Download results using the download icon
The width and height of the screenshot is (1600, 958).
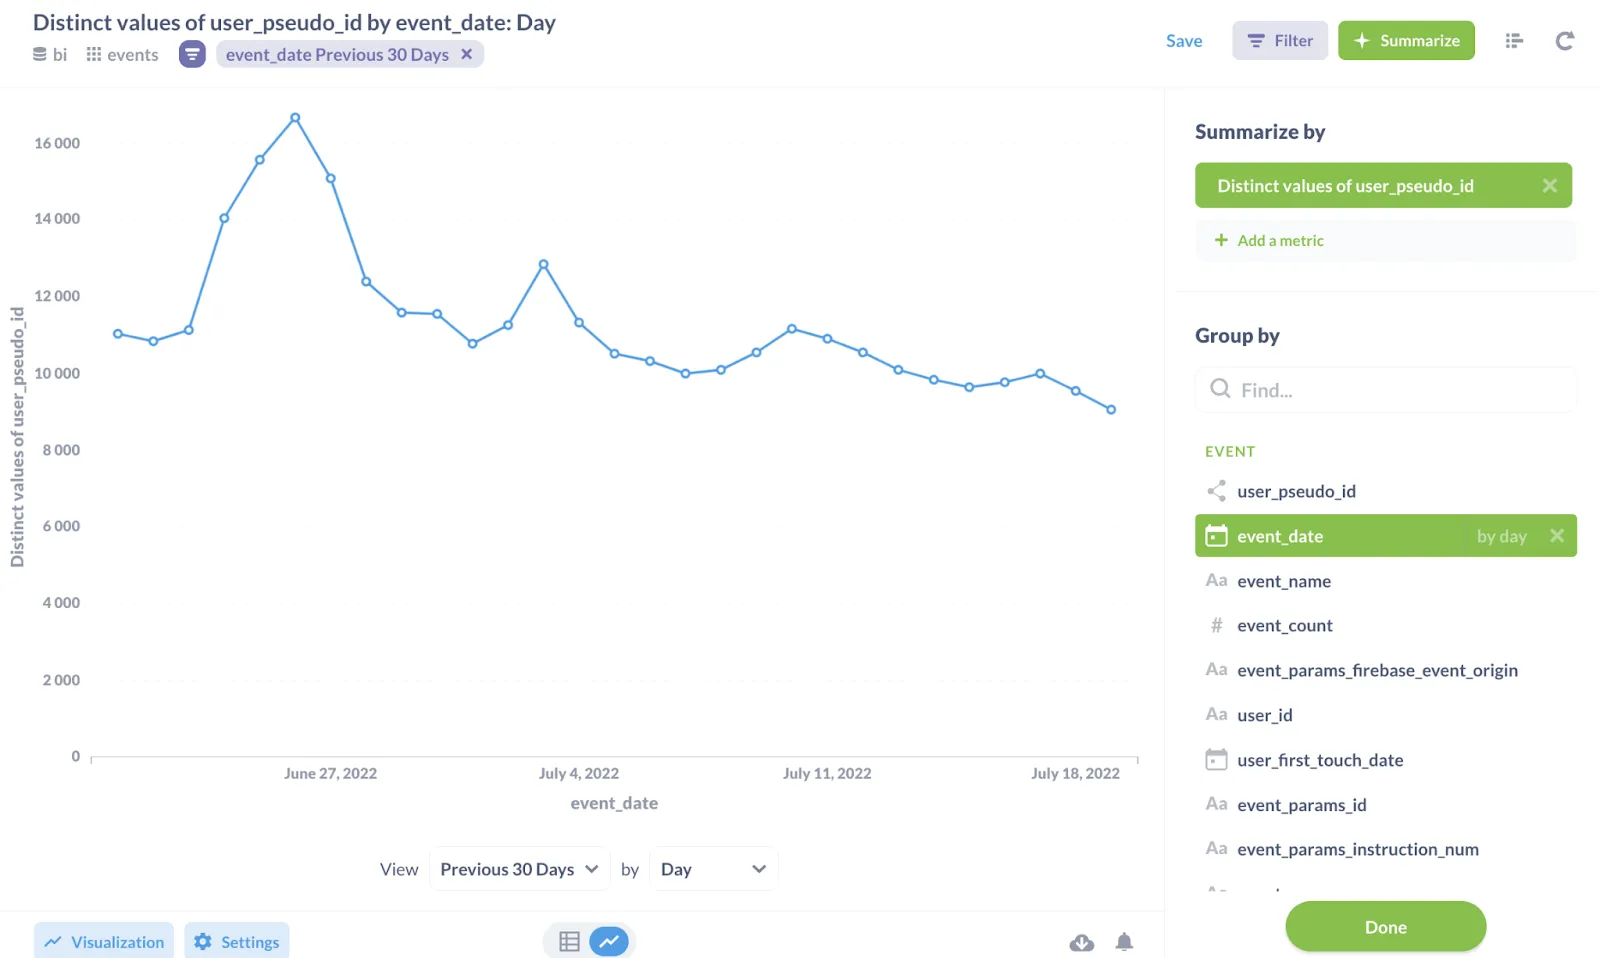[1081, 942]
